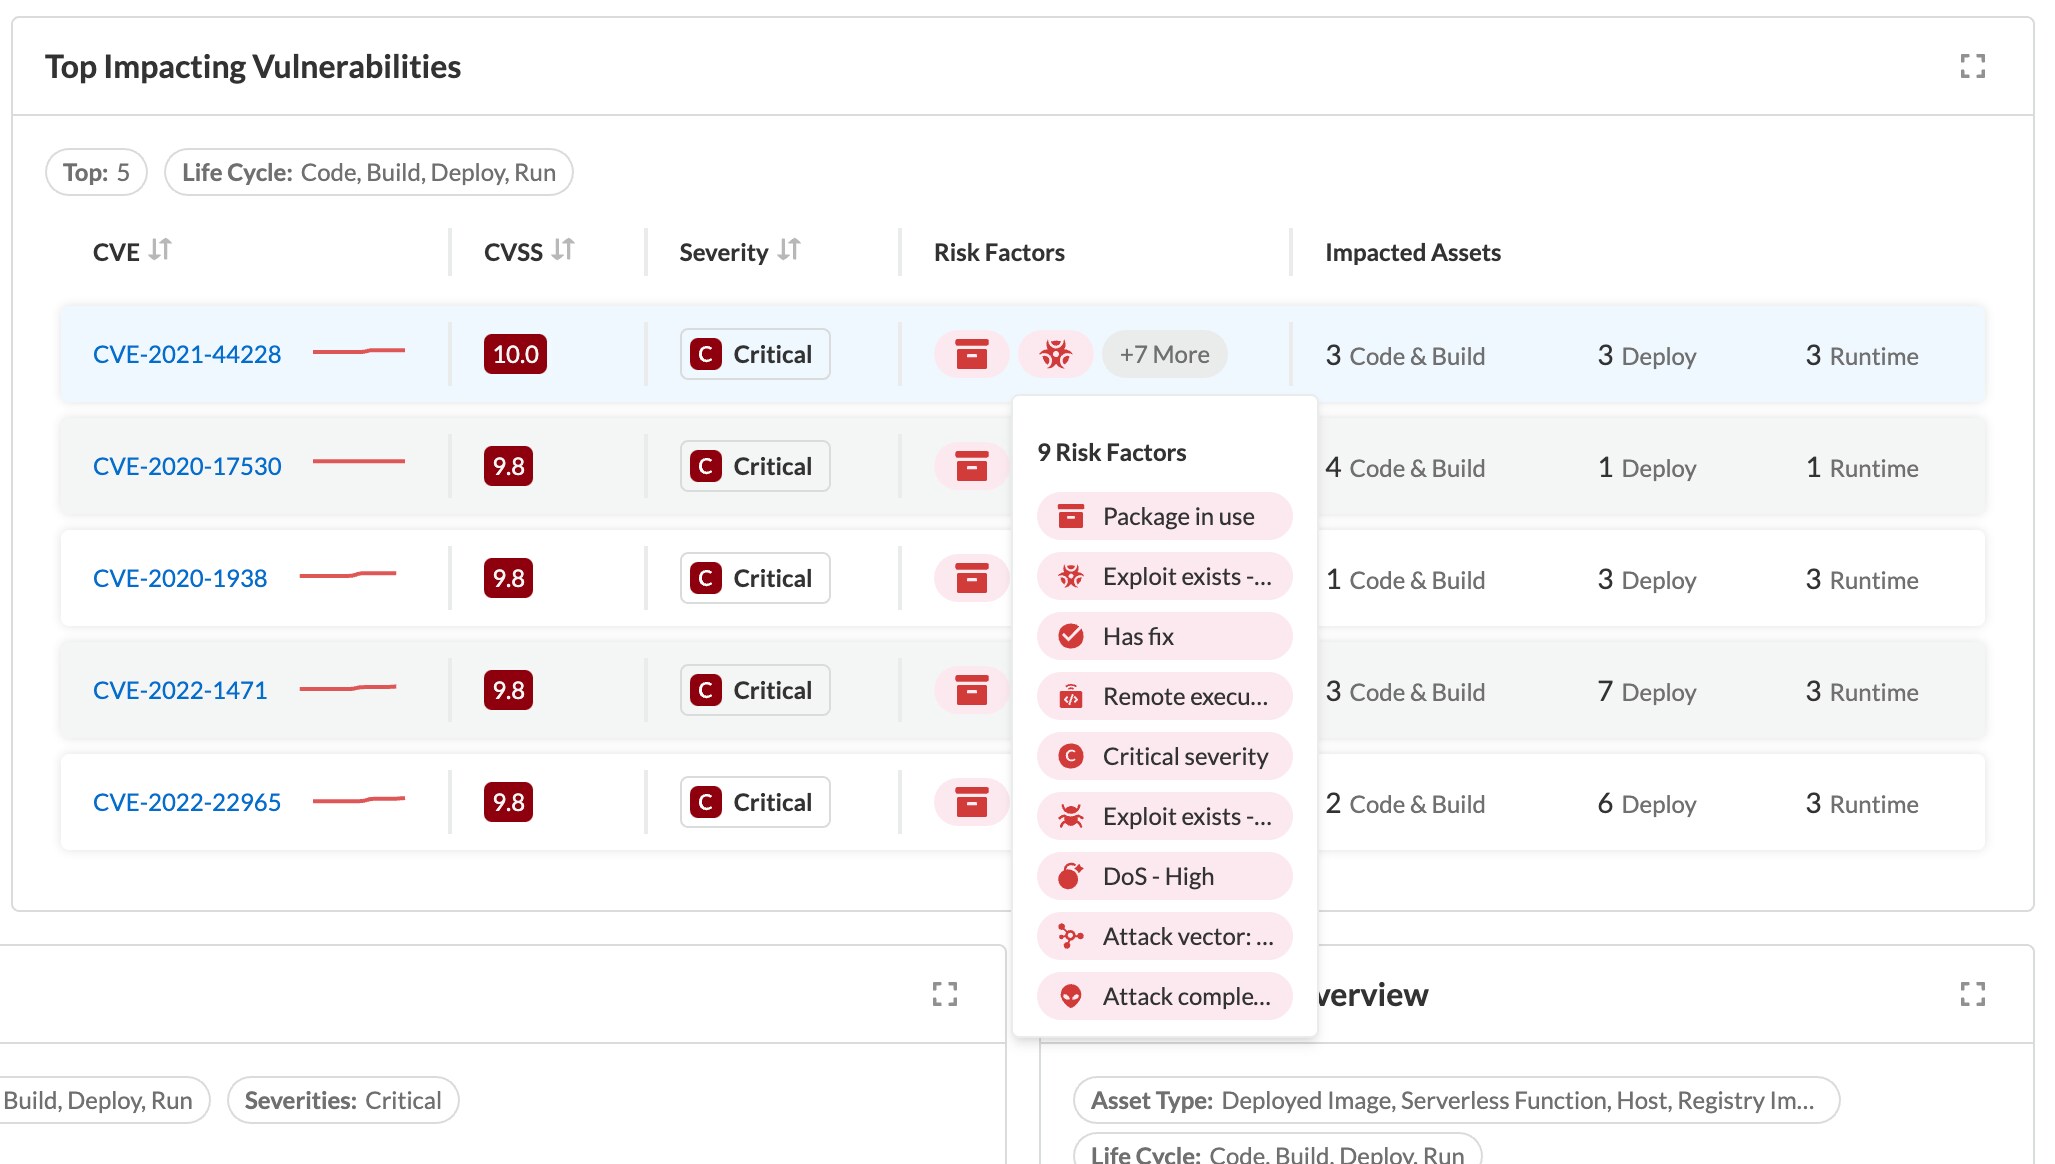
Task: Select 'DoS - High' risk factor entry
Action: (x=1164, y=876)
